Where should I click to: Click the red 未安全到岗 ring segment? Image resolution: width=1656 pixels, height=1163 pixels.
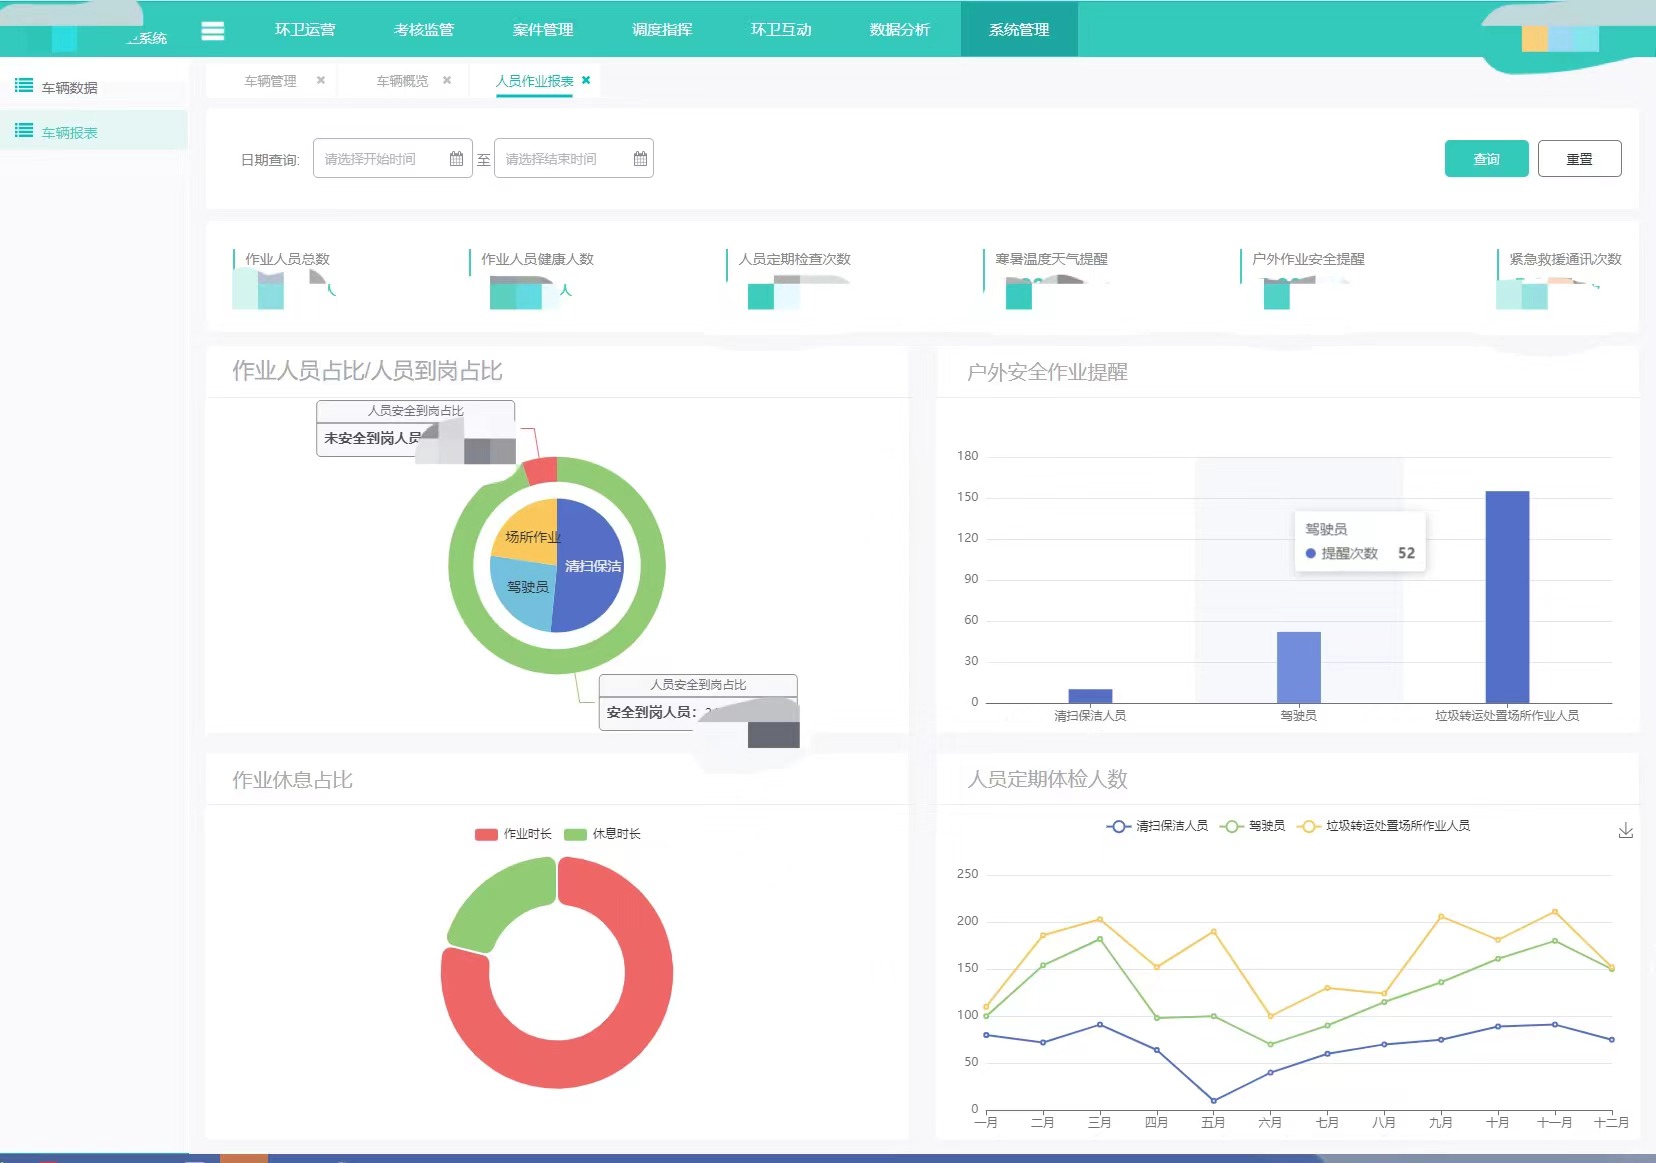[x=541, y=471]
